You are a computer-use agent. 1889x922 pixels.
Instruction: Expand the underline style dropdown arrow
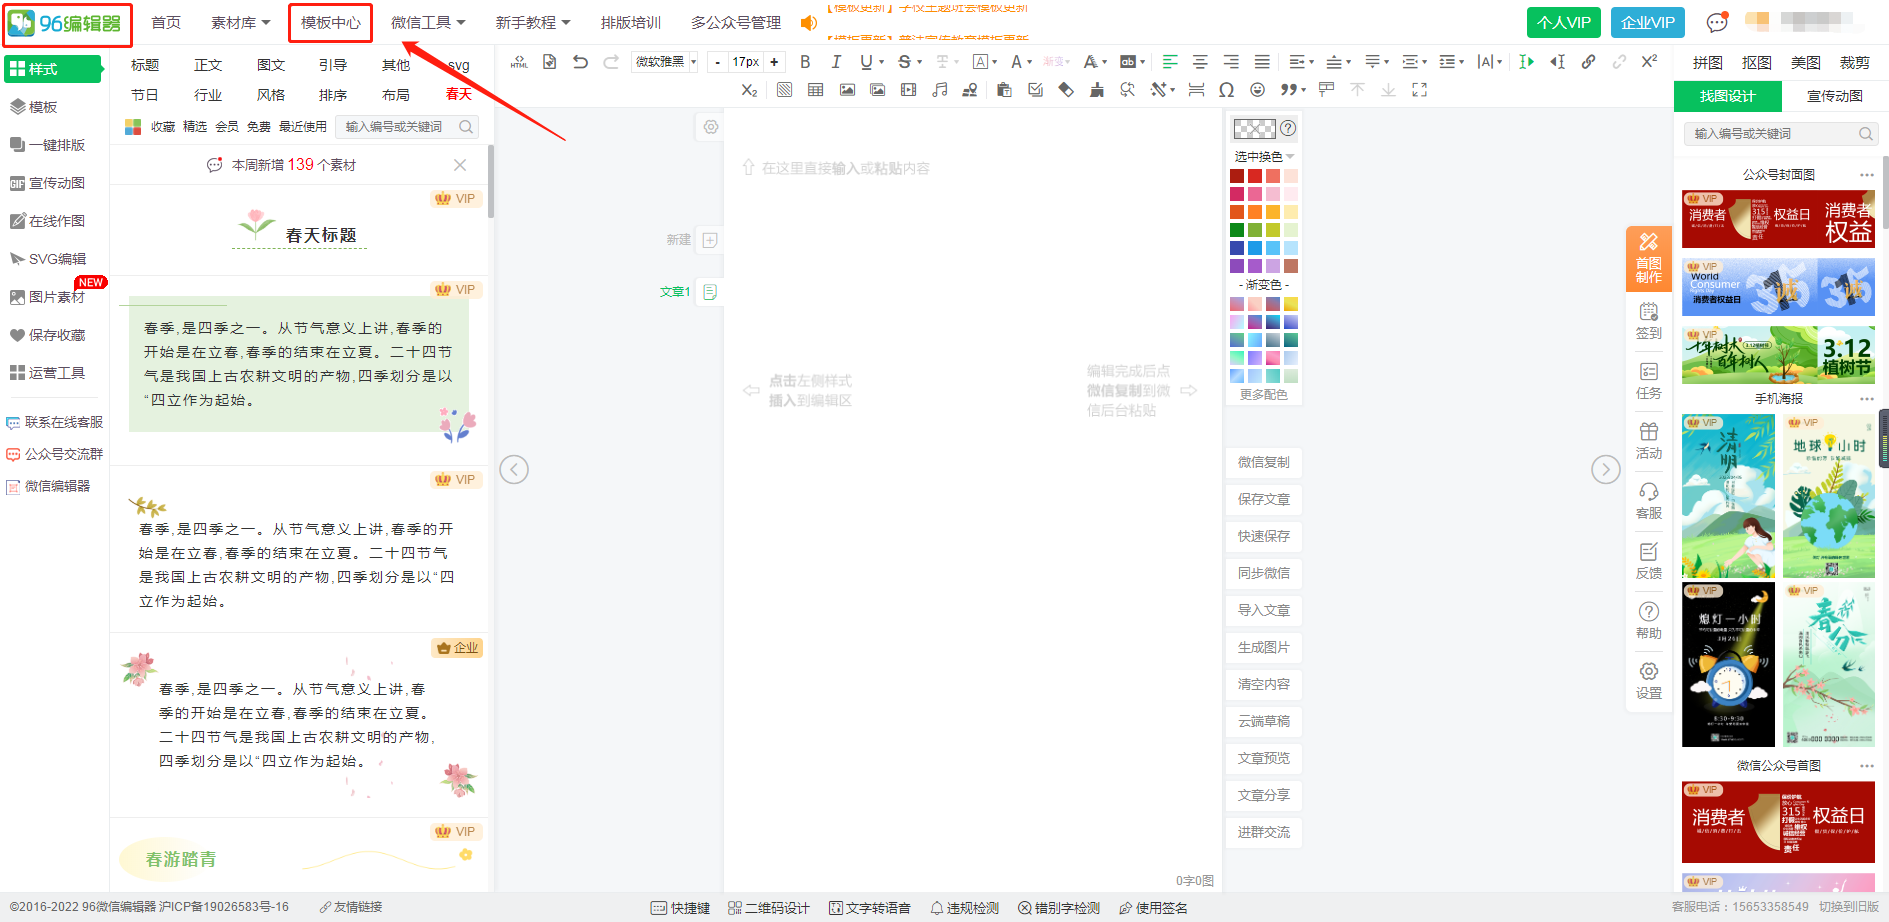coord(881,62)
